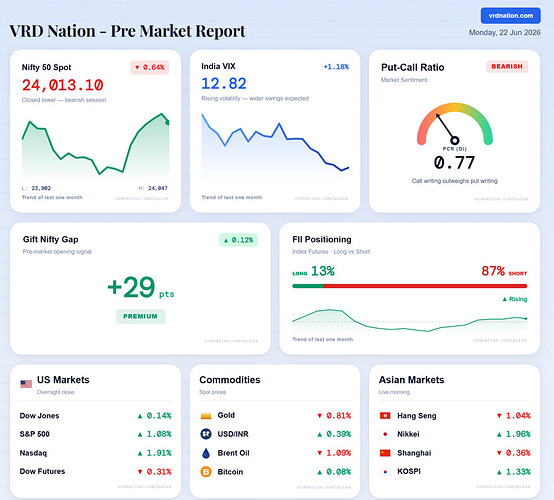
Task: Click the Put-Call Ratio gauge needle
Action: tap(446, 128)
